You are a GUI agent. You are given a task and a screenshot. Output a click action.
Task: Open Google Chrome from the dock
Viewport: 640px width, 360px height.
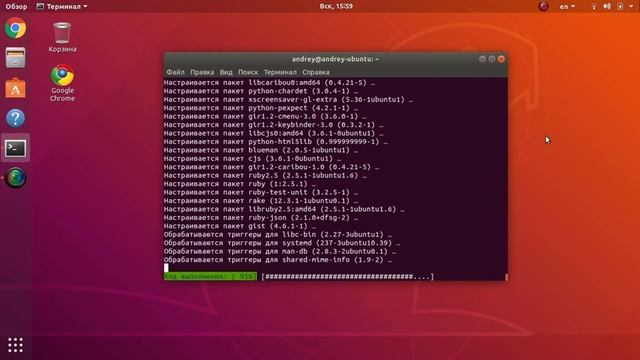pyautogui.click(x=16, y=28)
